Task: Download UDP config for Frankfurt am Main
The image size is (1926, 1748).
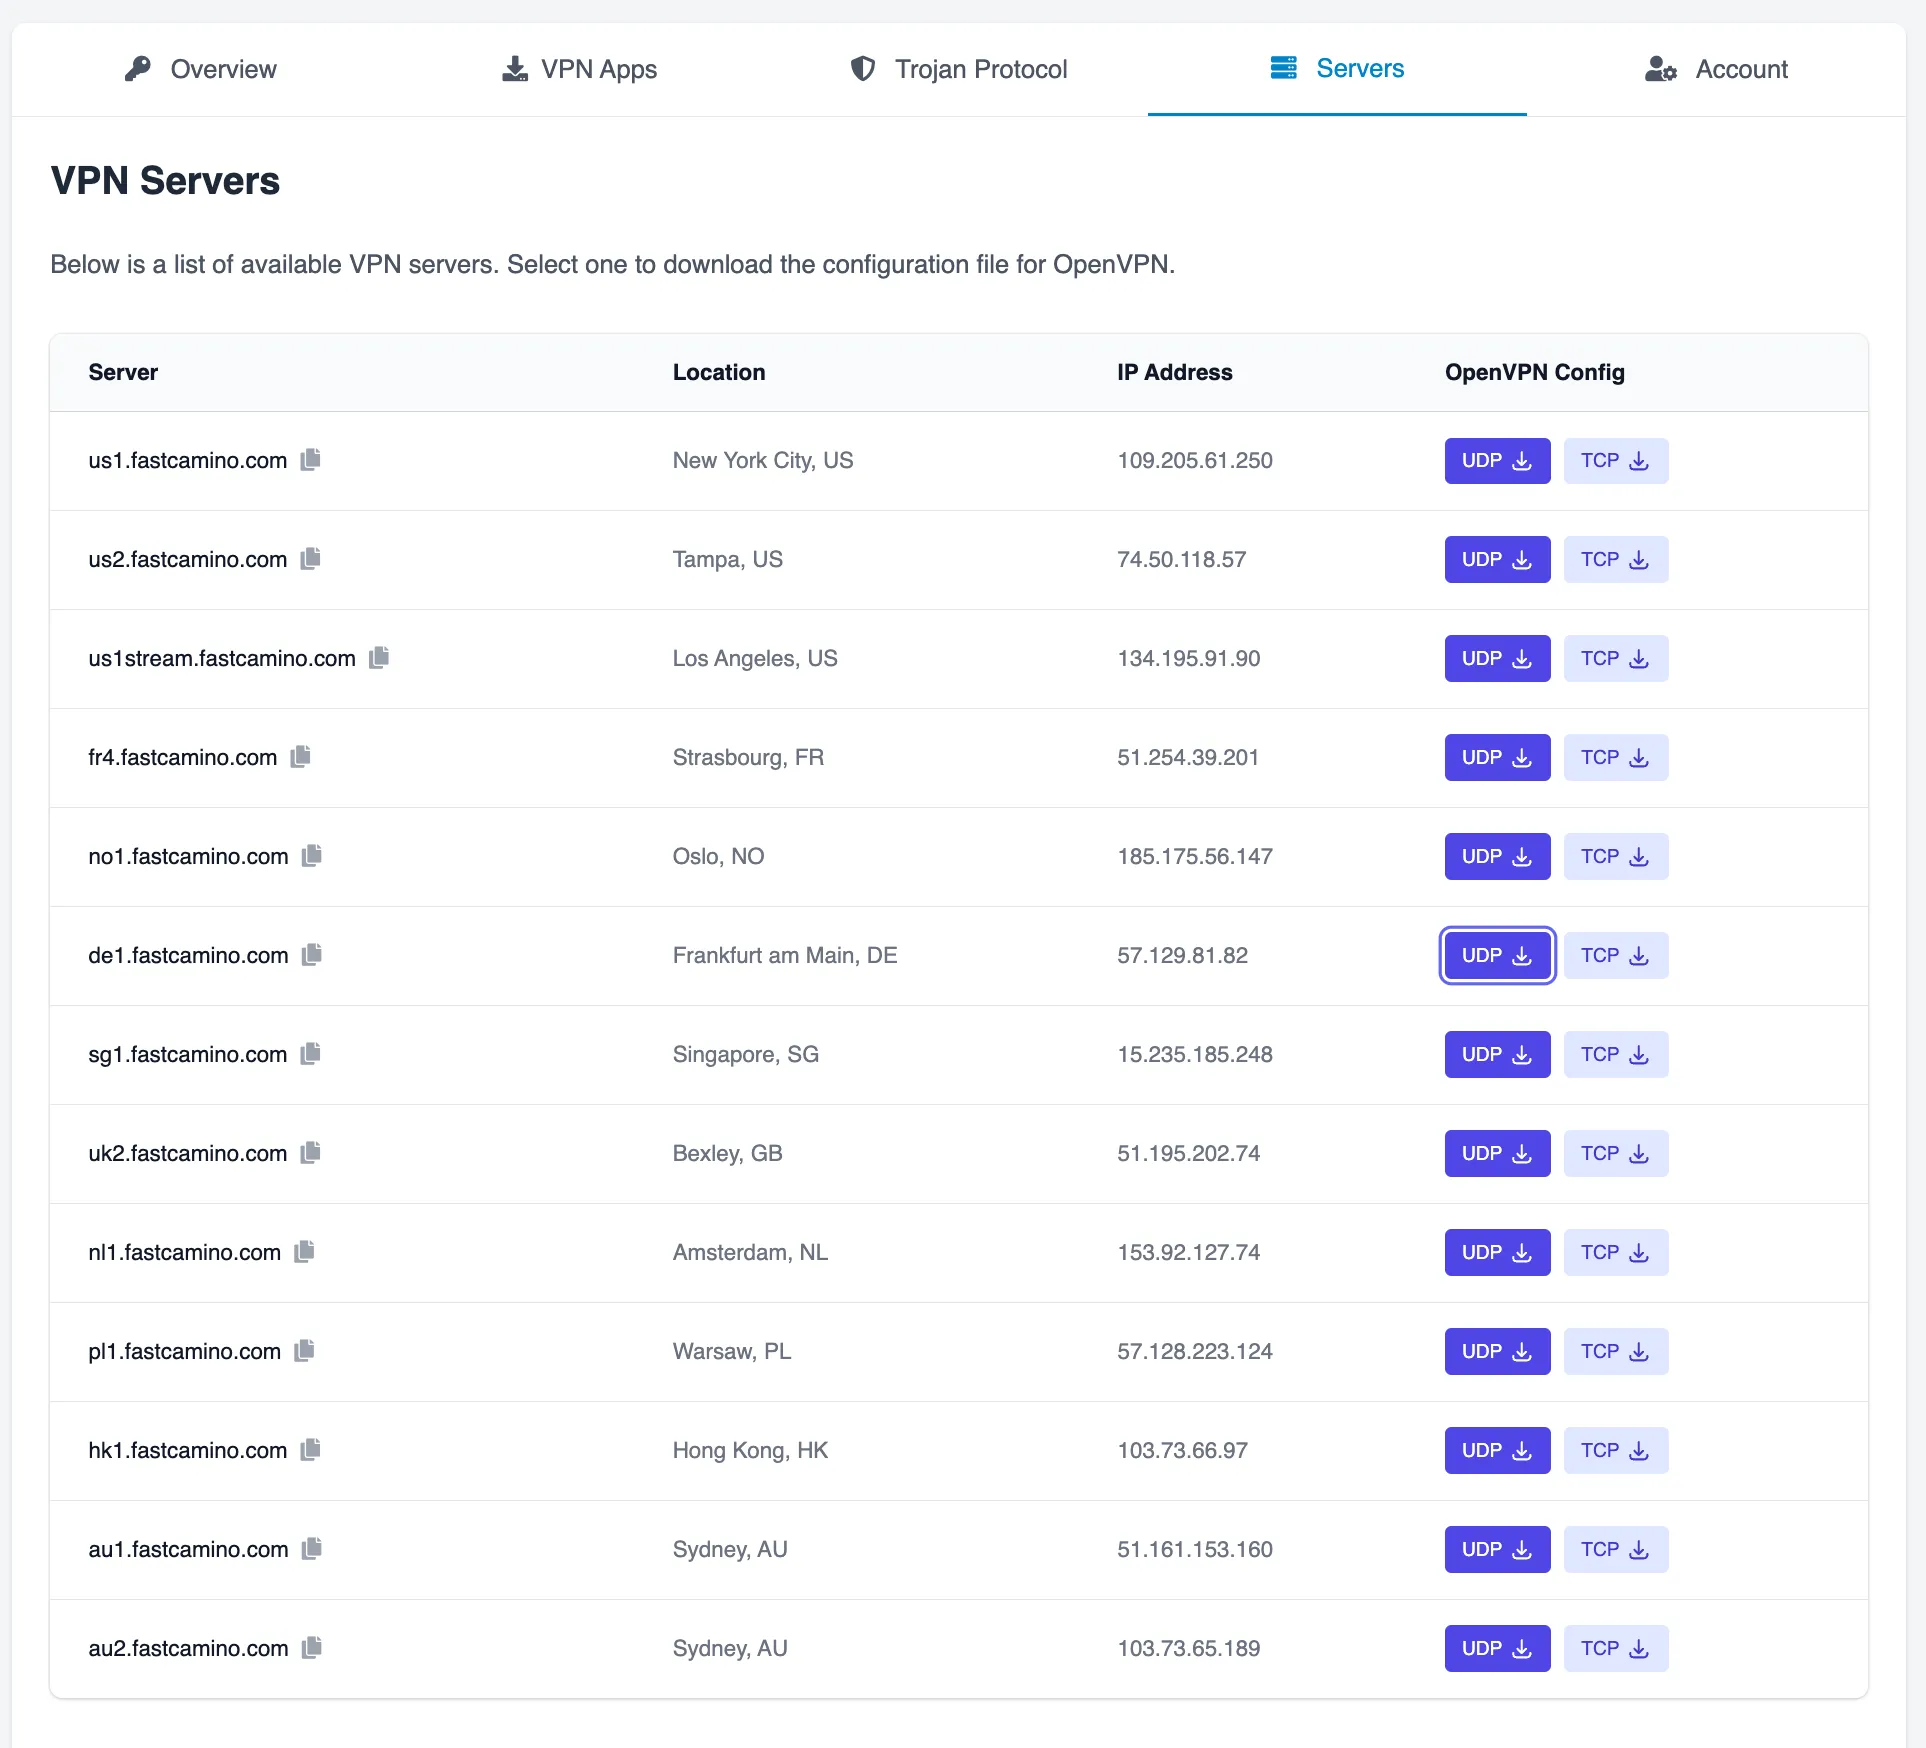Action: coord(1496,956)
